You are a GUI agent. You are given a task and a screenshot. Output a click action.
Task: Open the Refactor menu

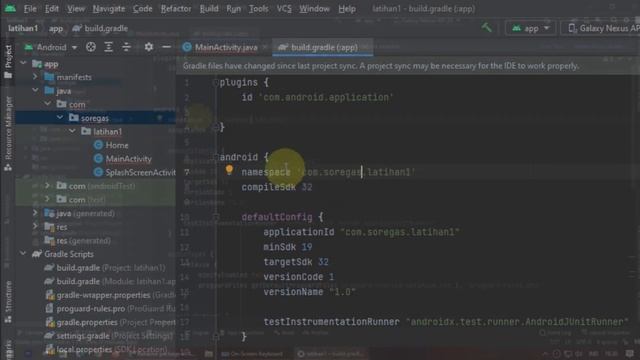pos(176,9)
